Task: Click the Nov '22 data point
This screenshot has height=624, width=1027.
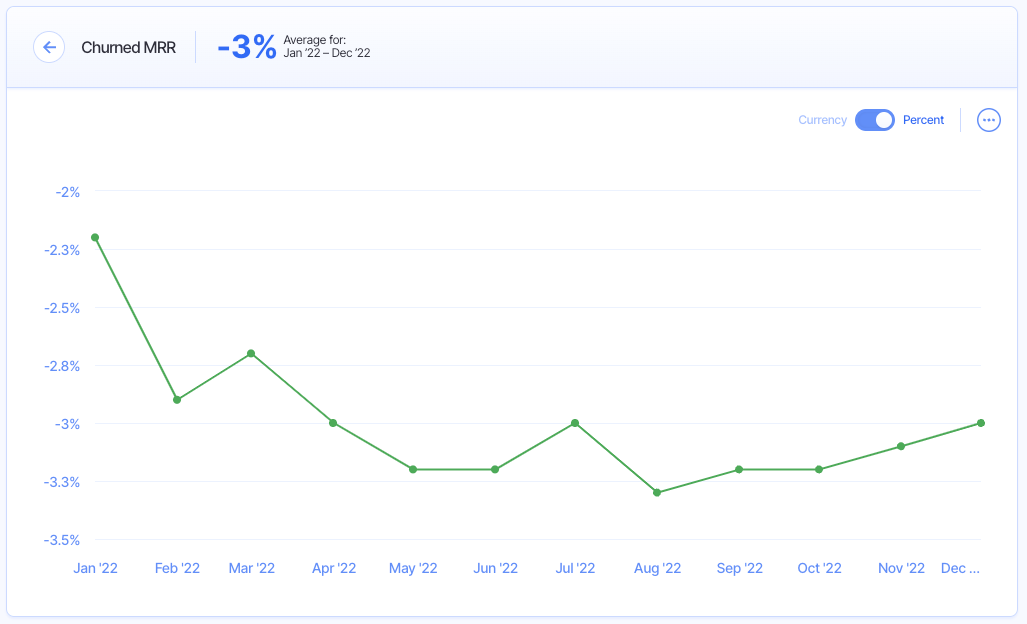Action: tap(901, 446)
